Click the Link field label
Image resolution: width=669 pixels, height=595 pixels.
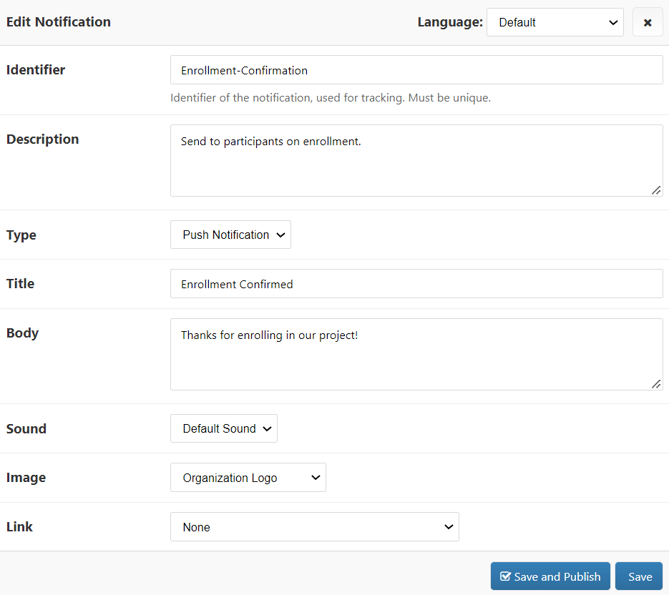coord(20,527)
